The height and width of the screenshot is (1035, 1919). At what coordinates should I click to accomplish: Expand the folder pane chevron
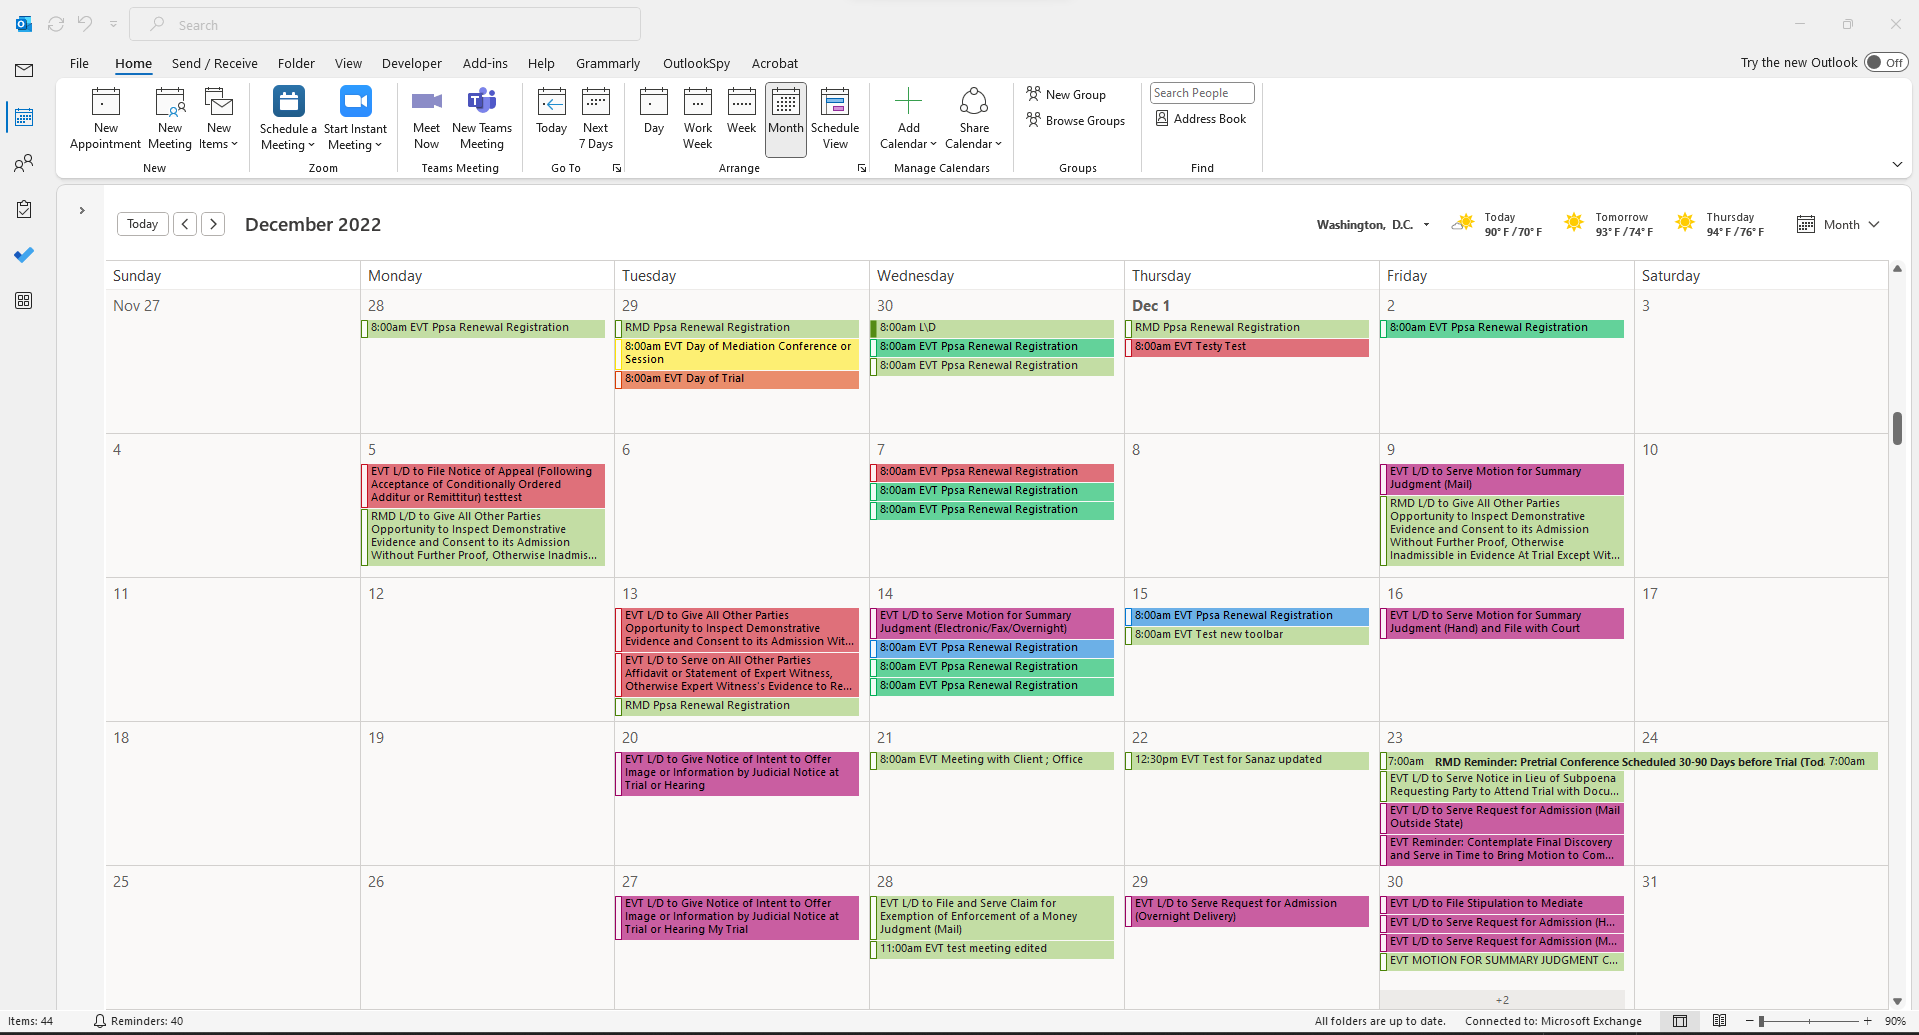tap(82, 210)
